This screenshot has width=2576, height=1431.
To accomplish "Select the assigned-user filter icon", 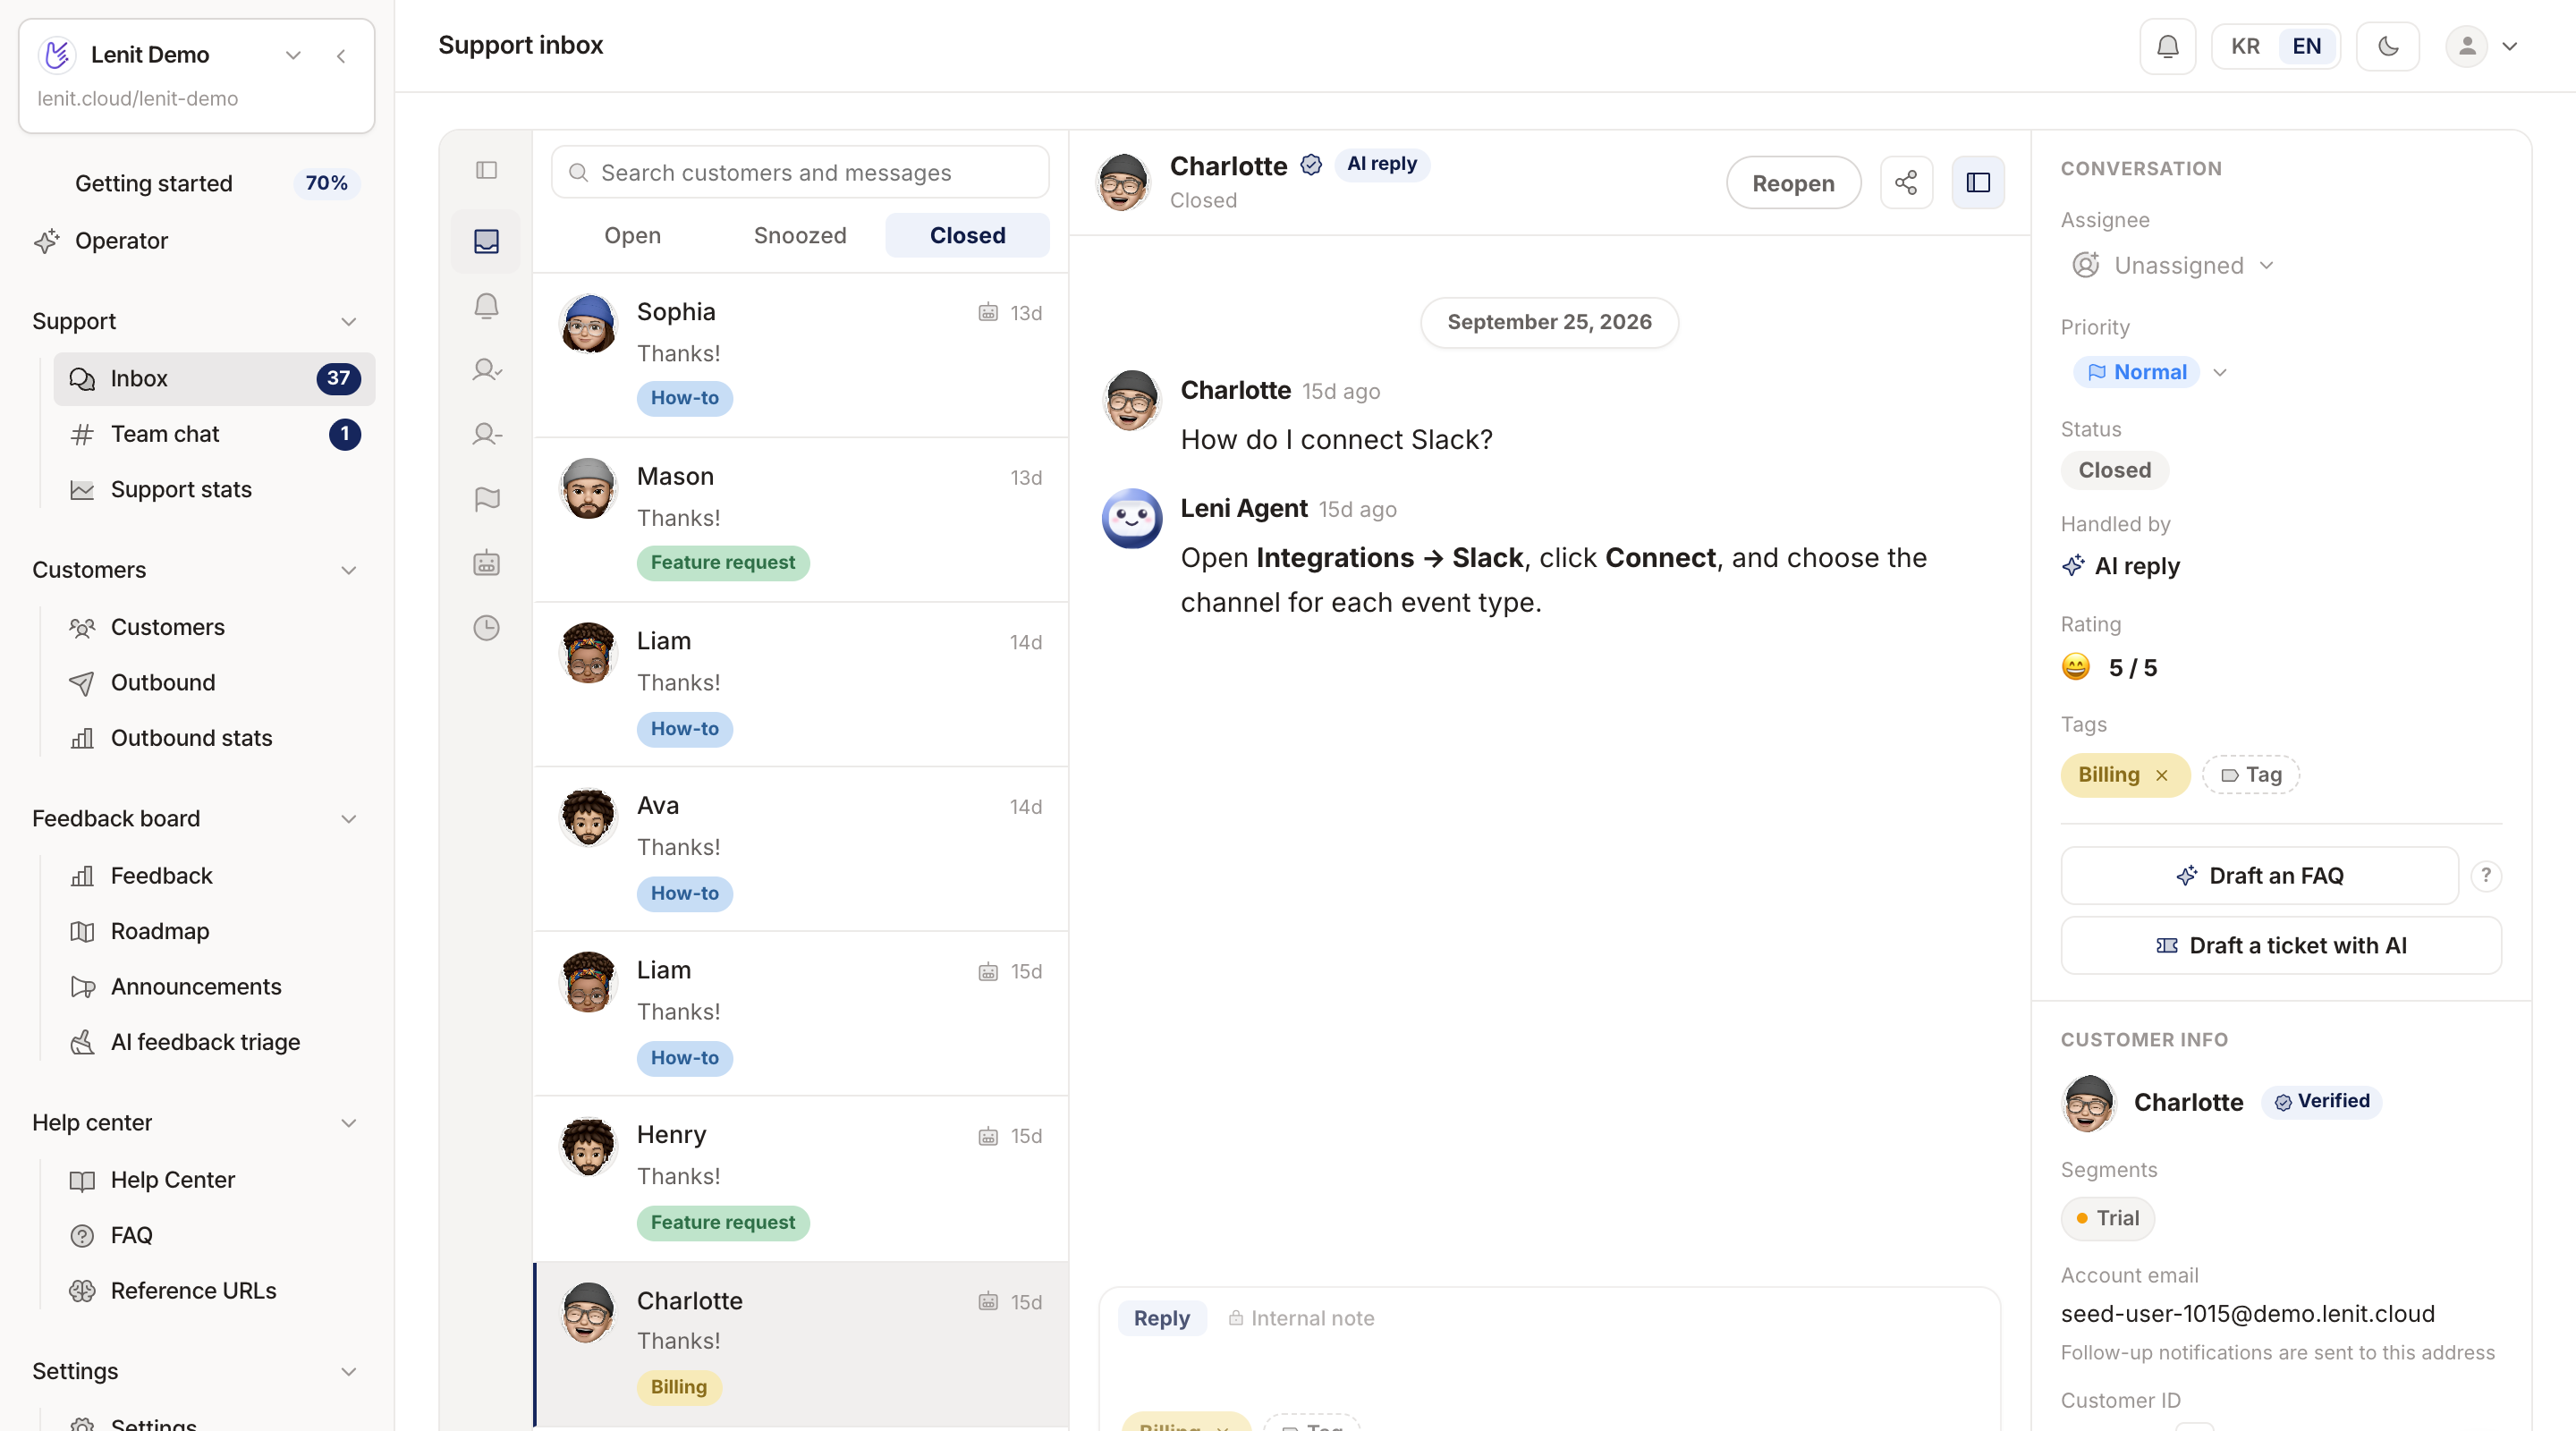I will click(x=486, y=370).
